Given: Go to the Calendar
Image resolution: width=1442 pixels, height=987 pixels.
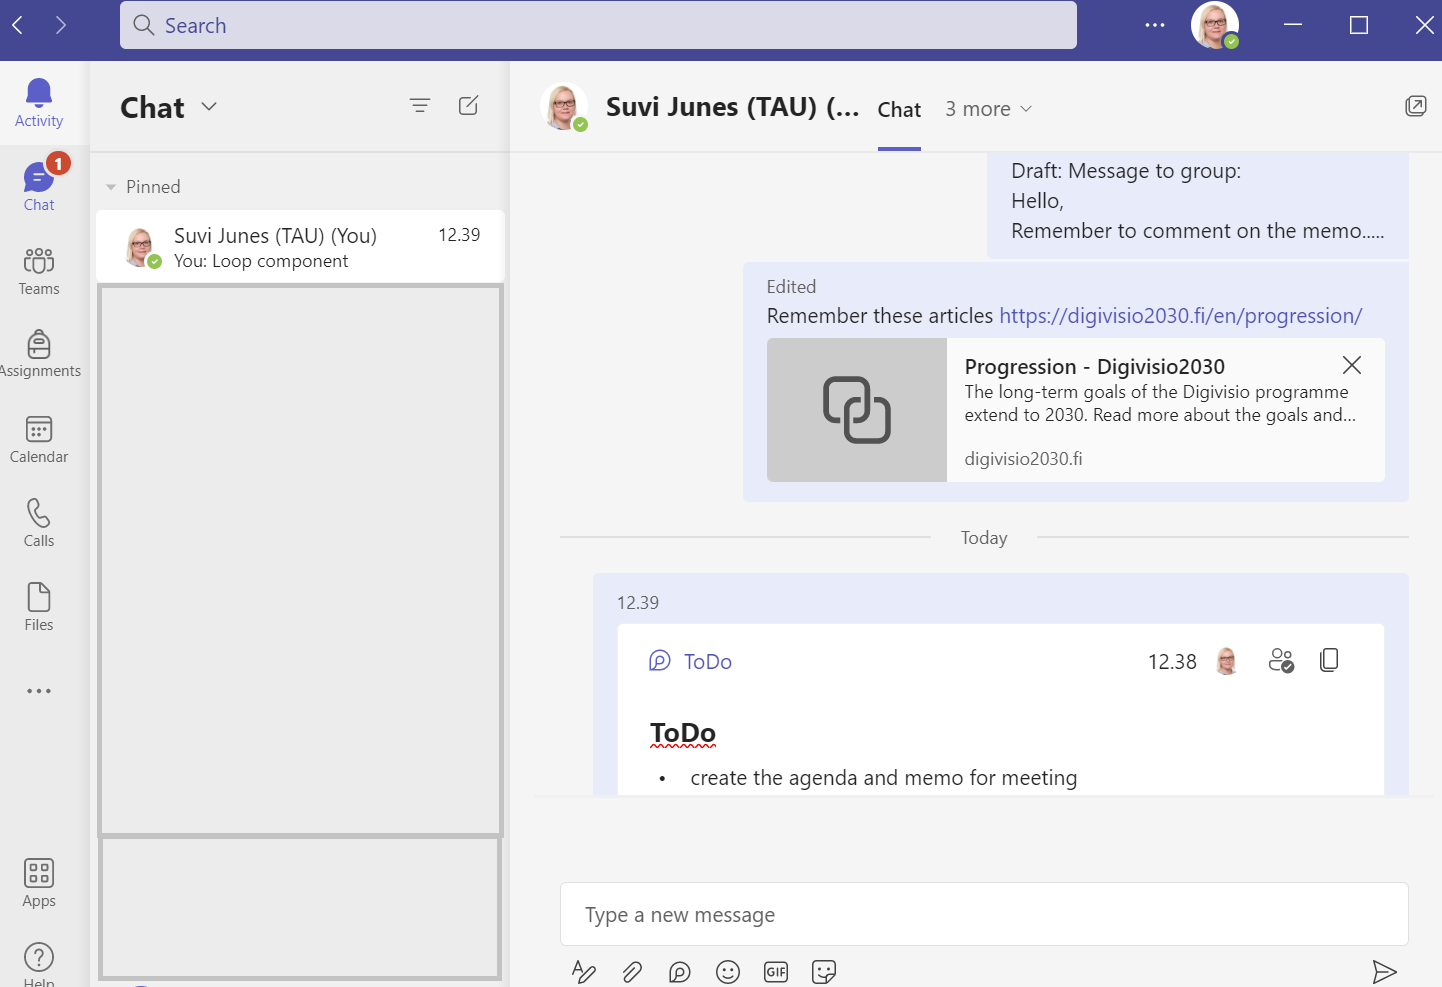Looking at the screenshot, I should 38,436.
